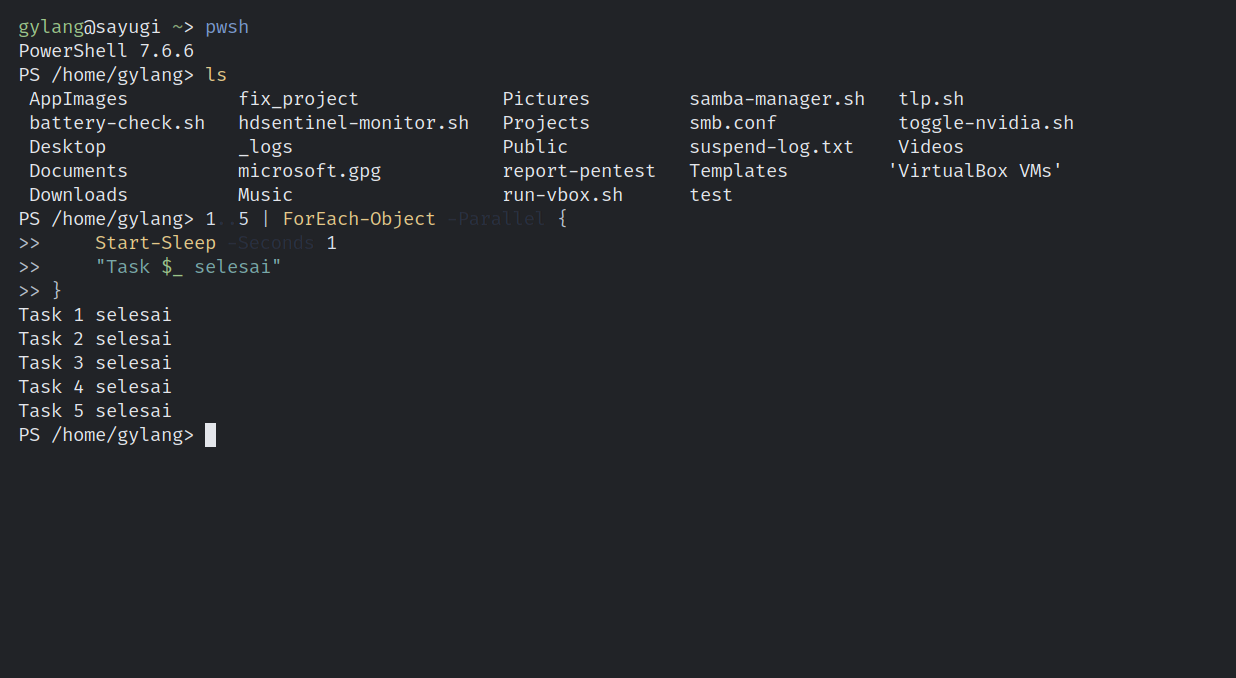Select the battery-check.sh file name
The width and height of the screenshot is (1236, 678).
117,123
